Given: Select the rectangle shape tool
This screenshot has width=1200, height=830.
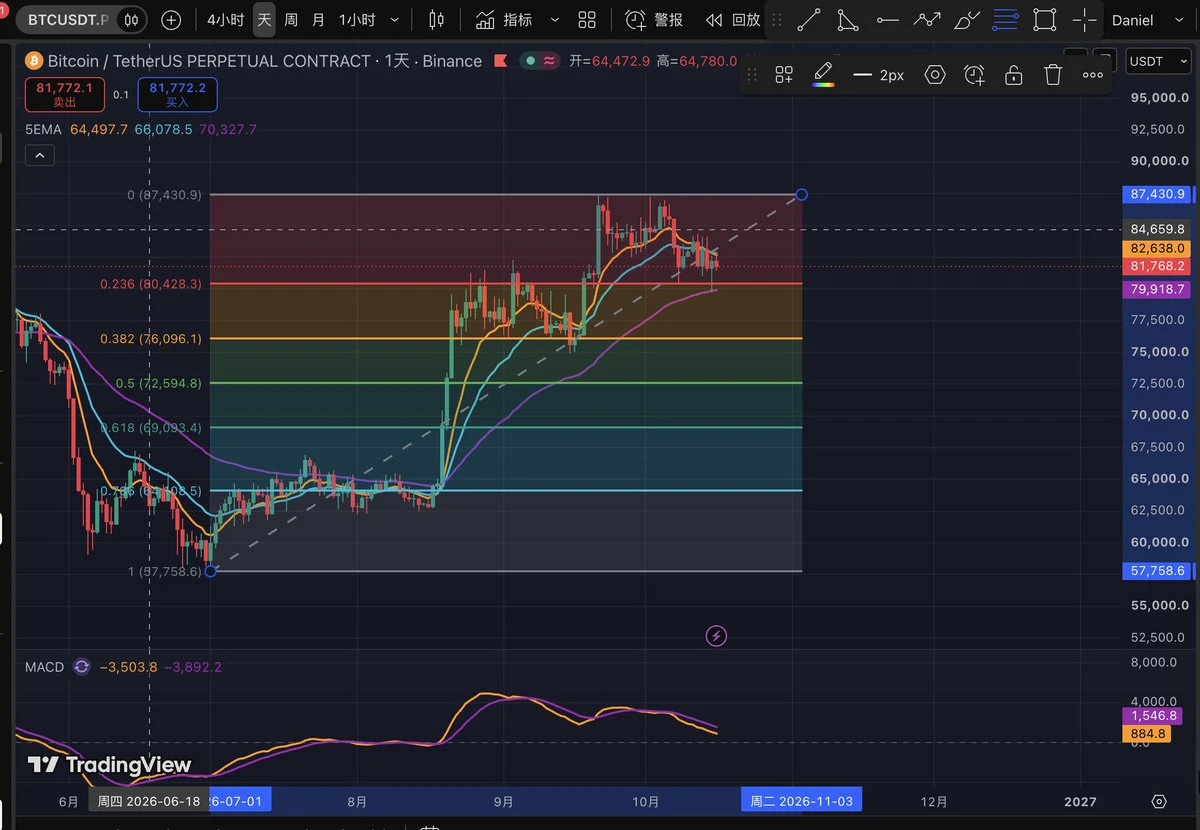Looking at the screenshot, I should pyautogui.click(x=1045, y=20).
